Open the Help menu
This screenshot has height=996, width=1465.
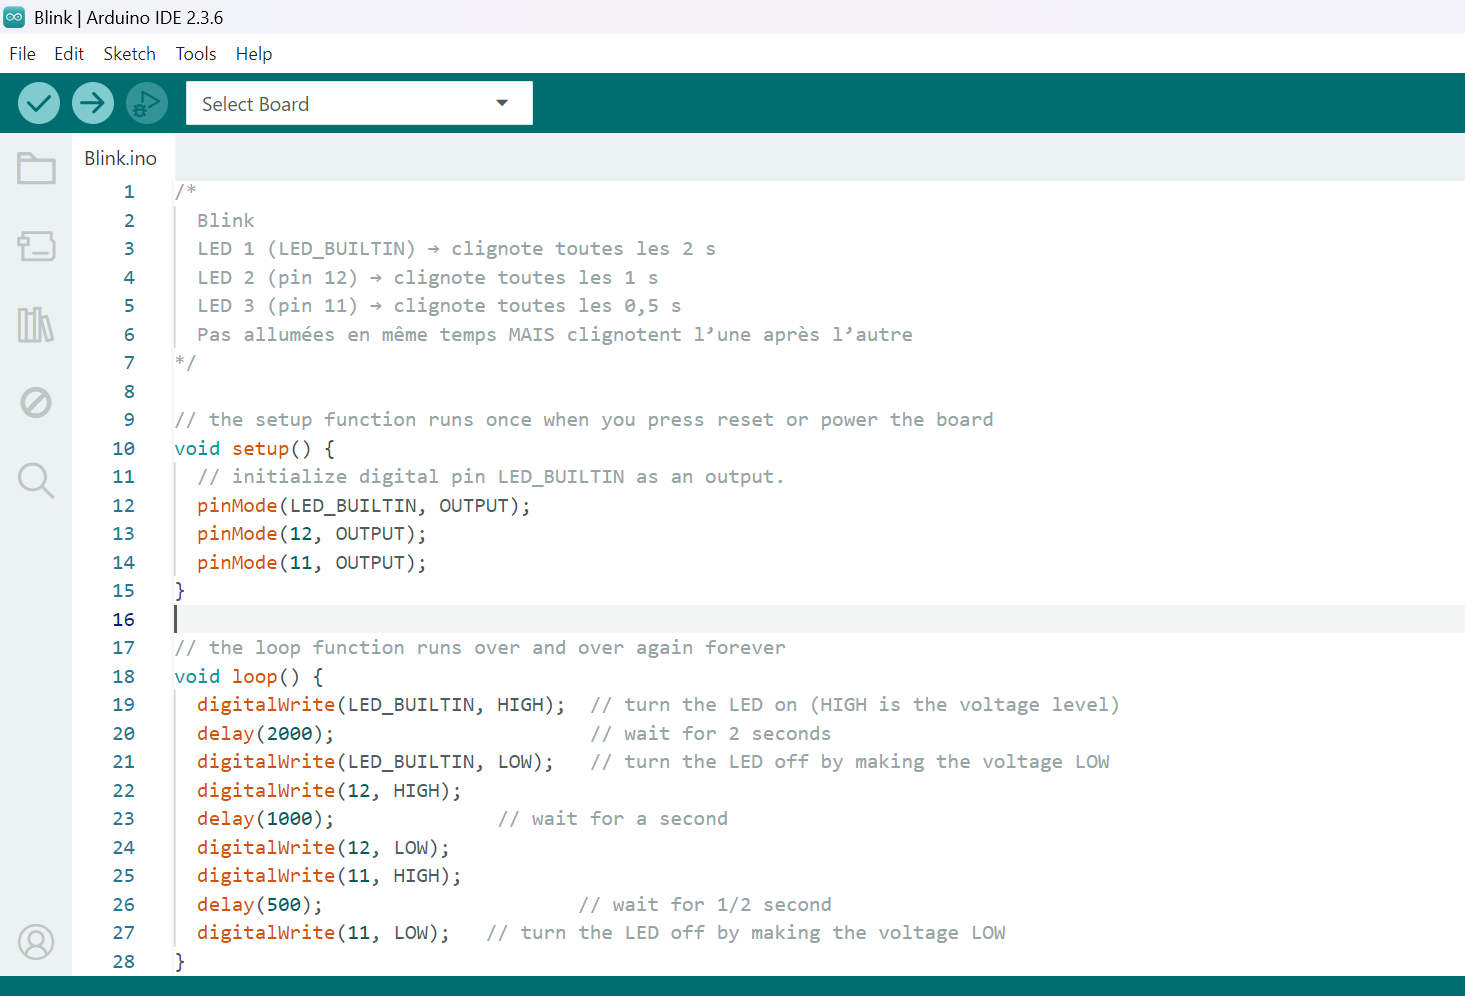254,54
